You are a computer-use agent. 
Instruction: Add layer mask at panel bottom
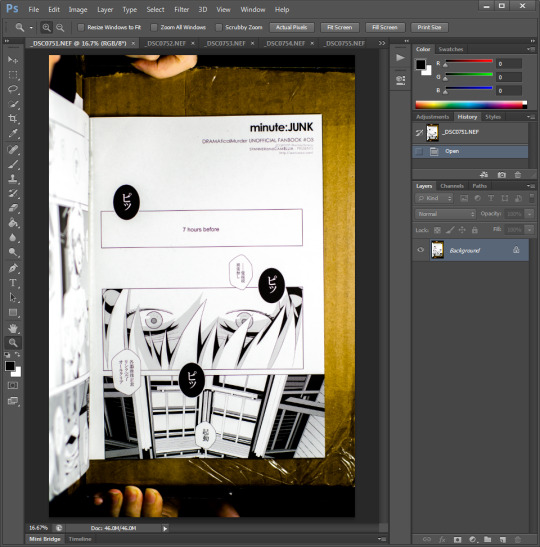click(x=457, y=539)
